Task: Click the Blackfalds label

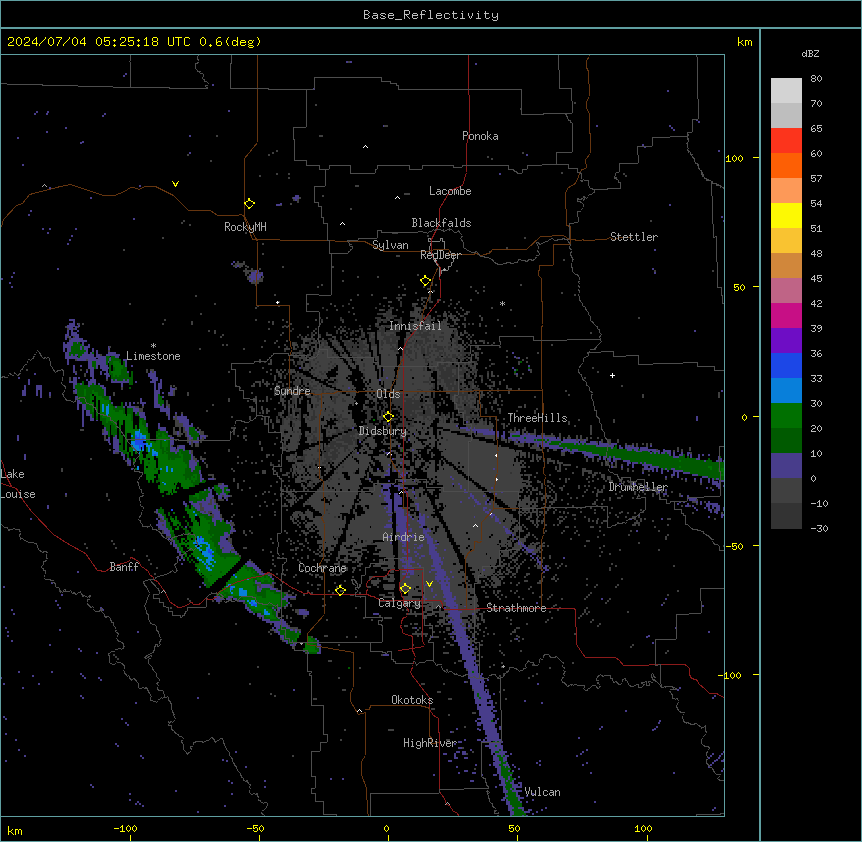Action: (441, 223)
